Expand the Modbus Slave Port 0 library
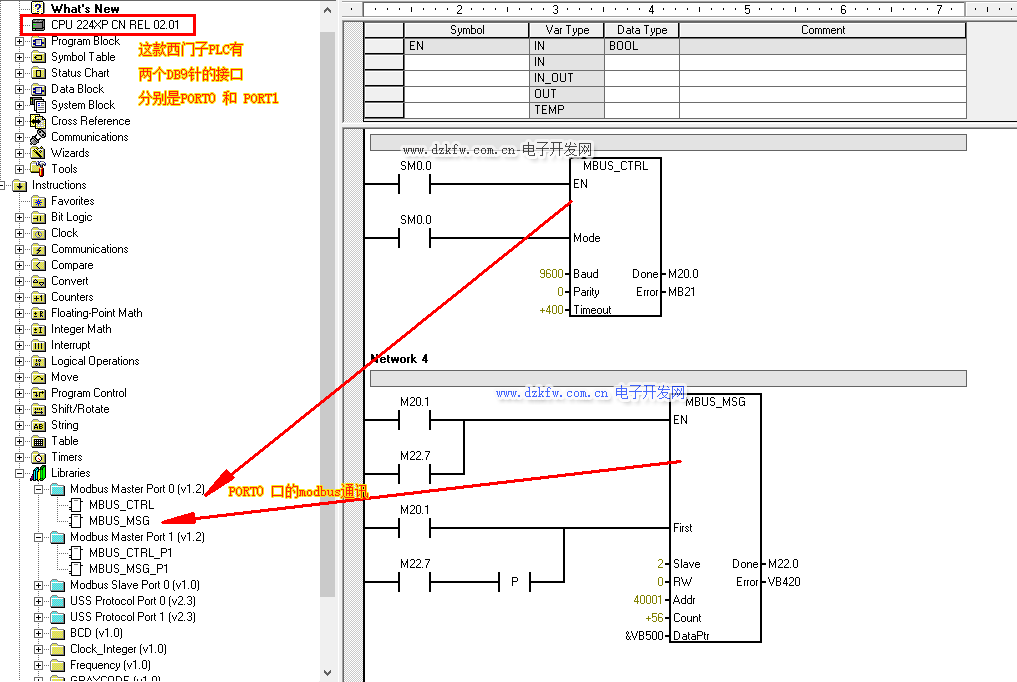The image size is (1017, 682). click(x=39, y=585)
